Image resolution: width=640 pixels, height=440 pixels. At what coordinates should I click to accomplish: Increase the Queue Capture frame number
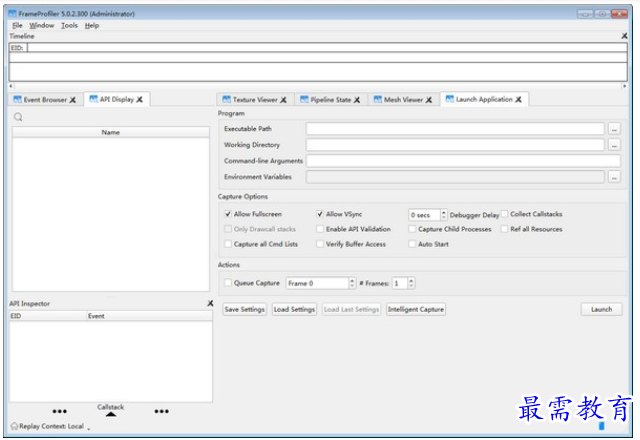click(352, 280)
